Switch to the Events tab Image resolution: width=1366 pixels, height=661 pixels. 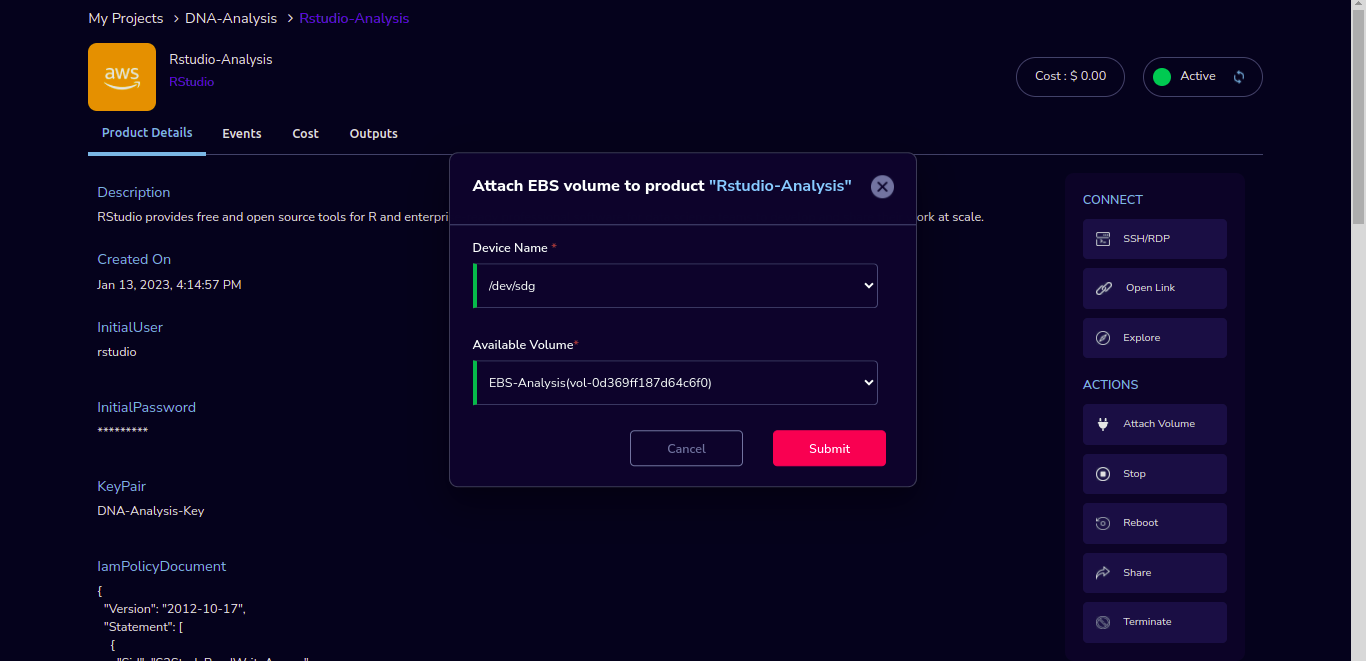tap(242, 134)
